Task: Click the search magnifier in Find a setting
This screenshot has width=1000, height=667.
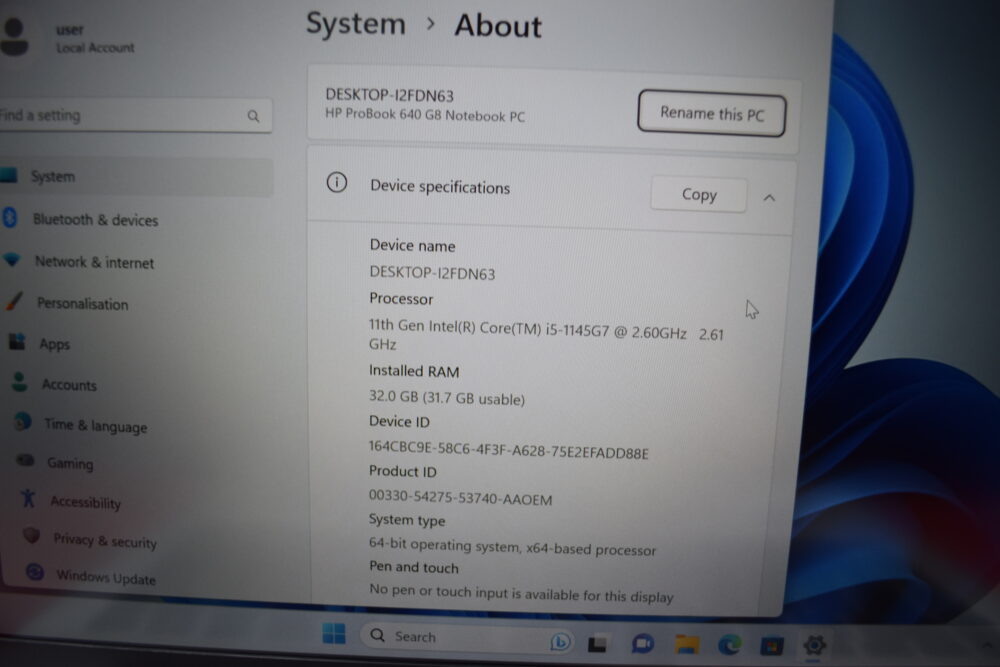Action: (253, 116)
